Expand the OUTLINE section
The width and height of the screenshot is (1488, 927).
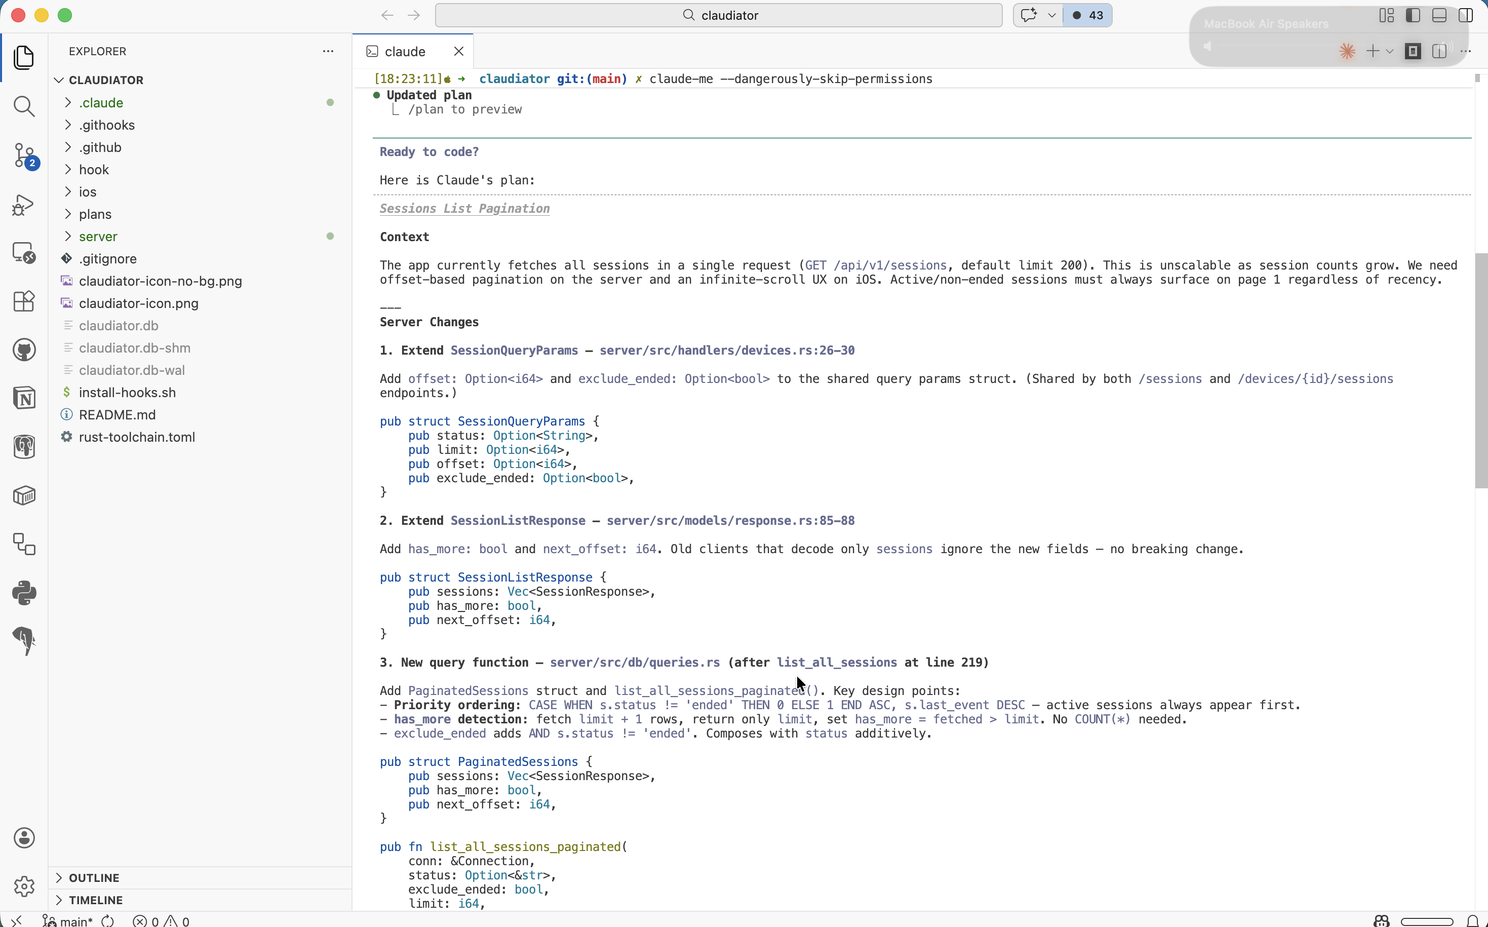94,878
